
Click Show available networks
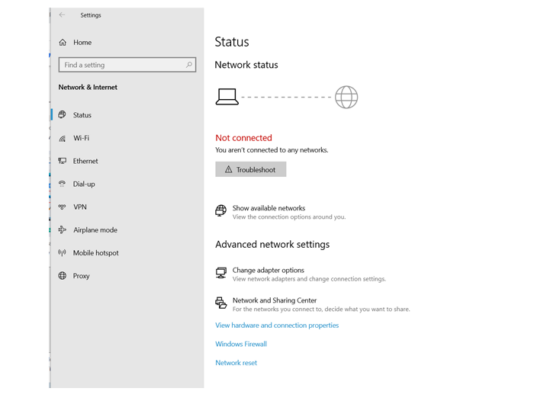[x=269, y=208]
